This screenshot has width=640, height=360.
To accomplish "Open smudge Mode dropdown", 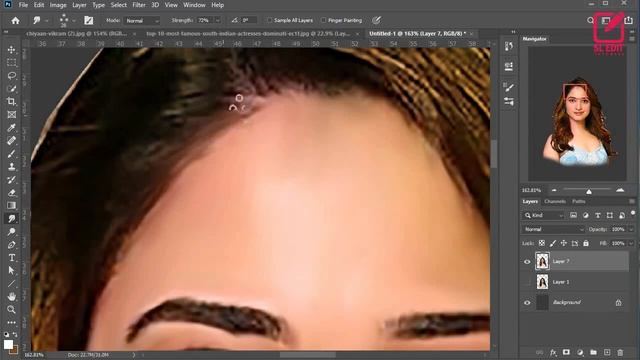I will 142,20.
